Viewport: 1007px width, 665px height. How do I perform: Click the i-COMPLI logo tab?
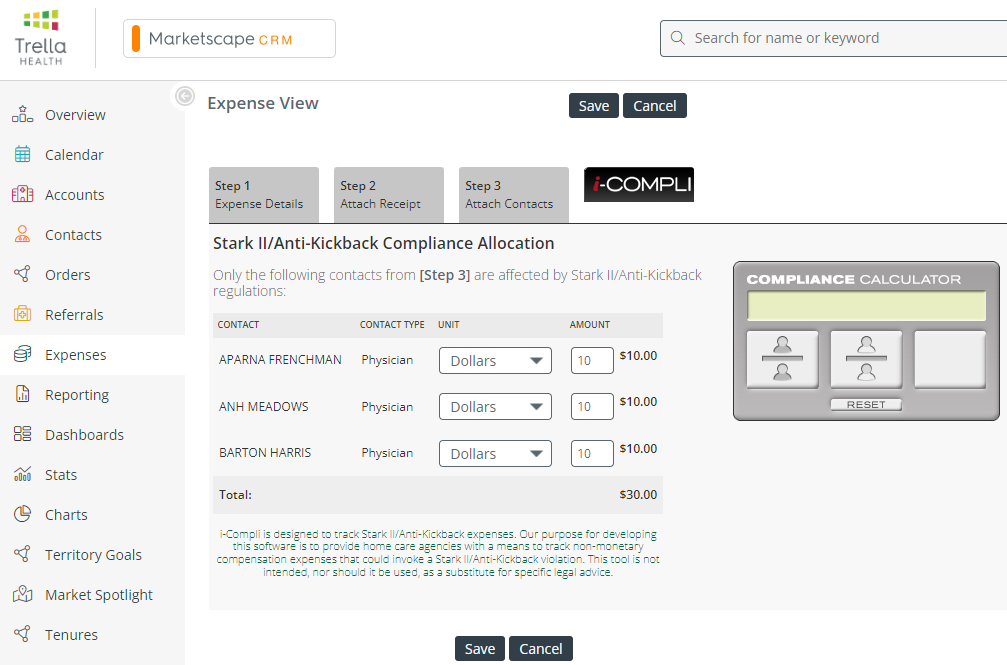point(639,184)
